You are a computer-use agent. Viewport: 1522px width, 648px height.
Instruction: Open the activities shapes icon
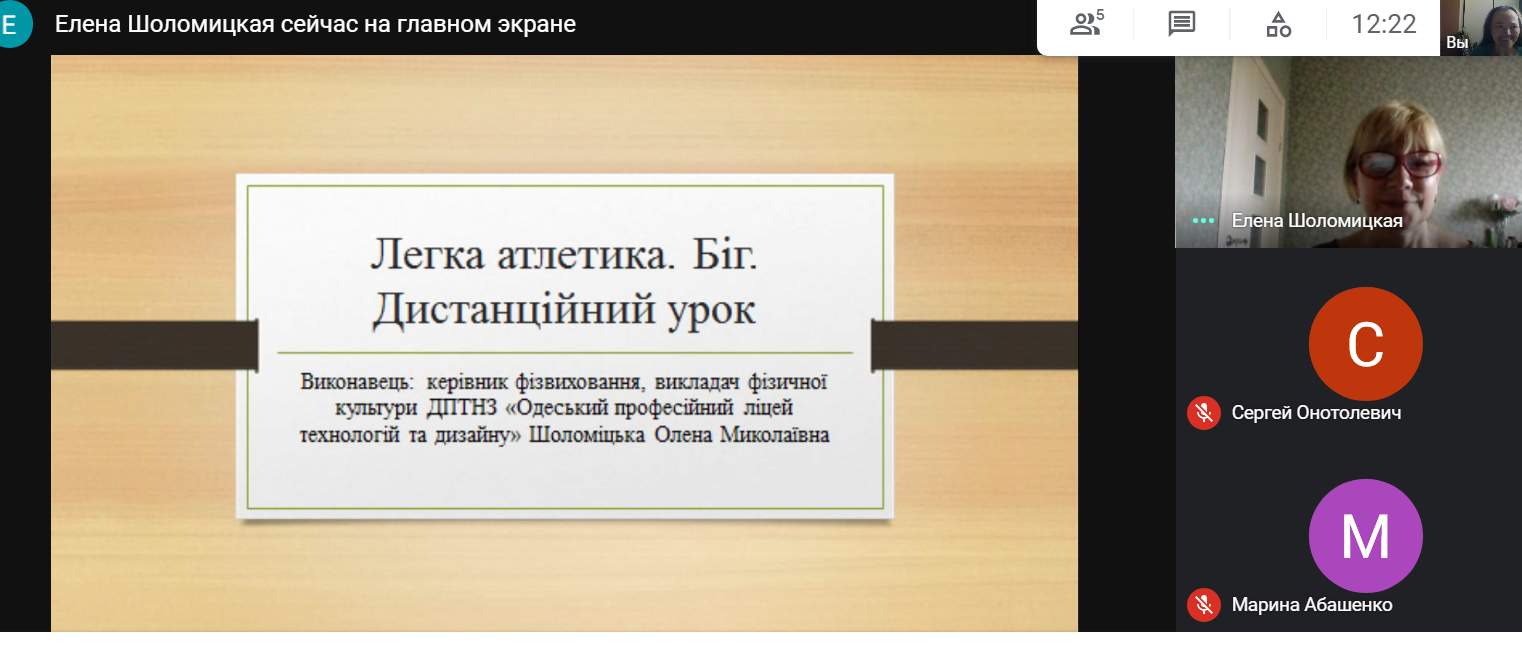coord(1278,24)
